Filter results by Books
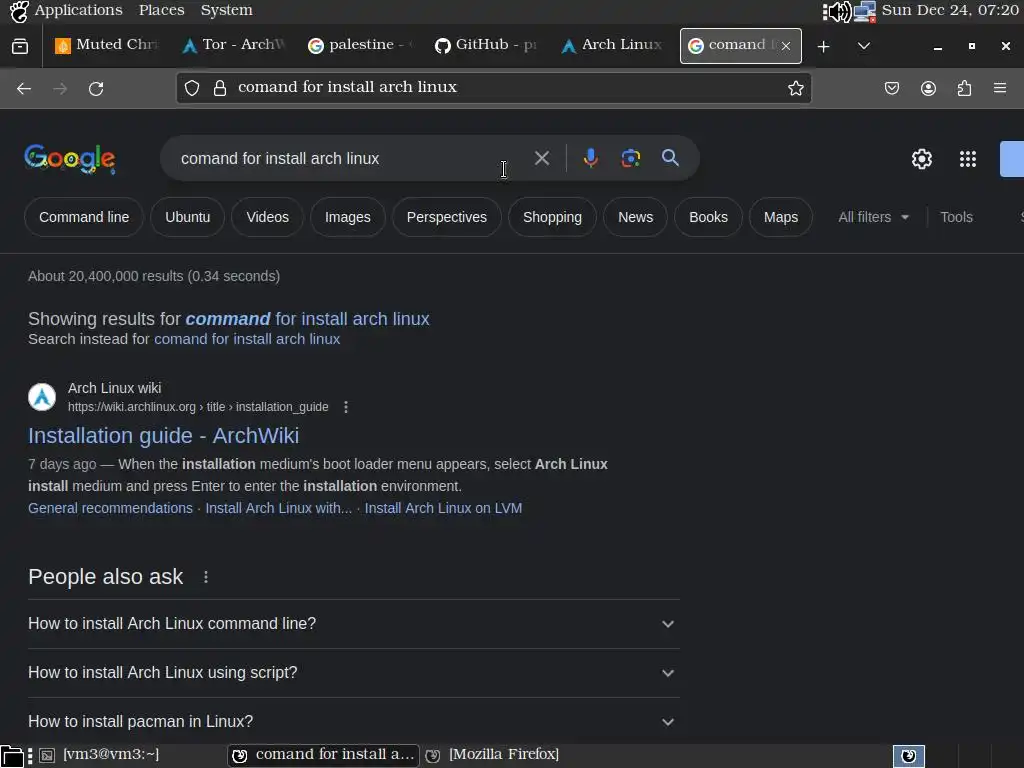Viewport: 1024px width, 768px height. [708, 217]
